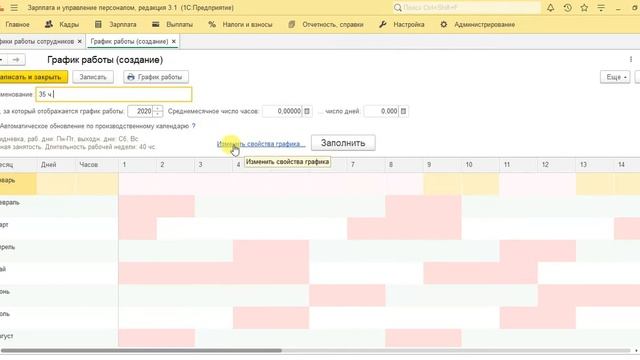Click the day 9 column header
This screenshot has width=640, height=360.
point(442,164)
